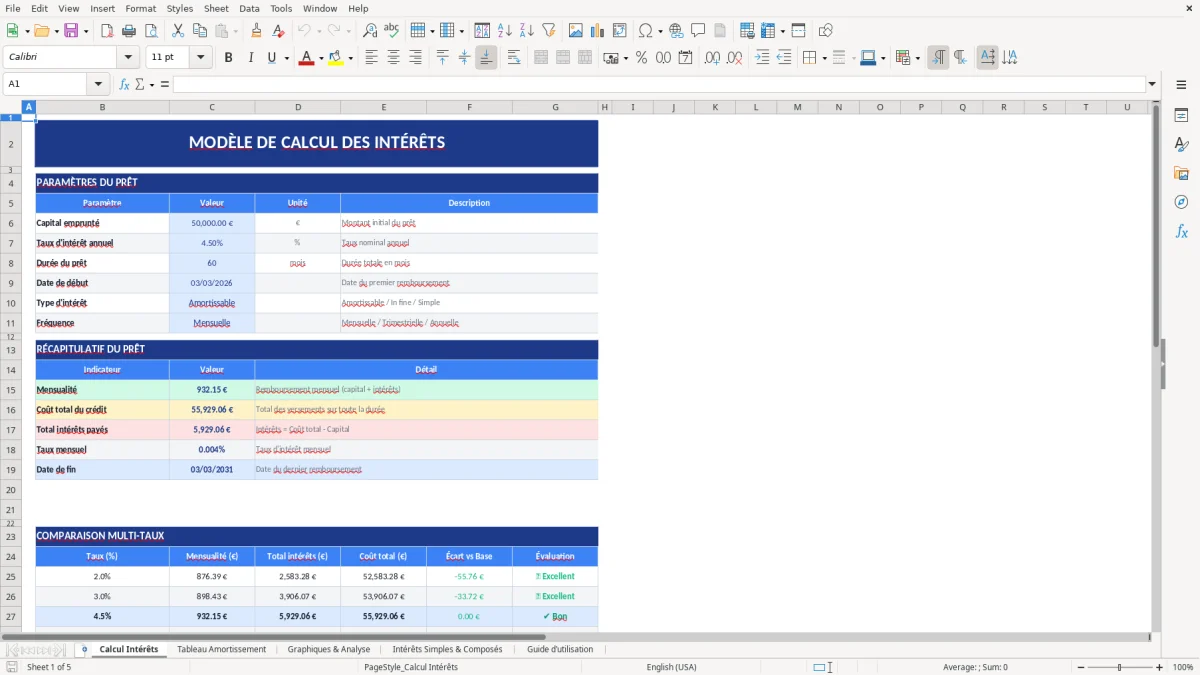The image size is (1200, 675).
Task: Sort the data ascending
Action: click(x=504, y=30)
